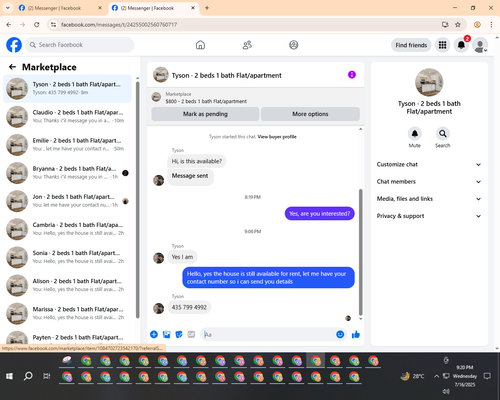The image size is (500, 400).
Task: Click the Facebook logo
Action: point(14,45)
